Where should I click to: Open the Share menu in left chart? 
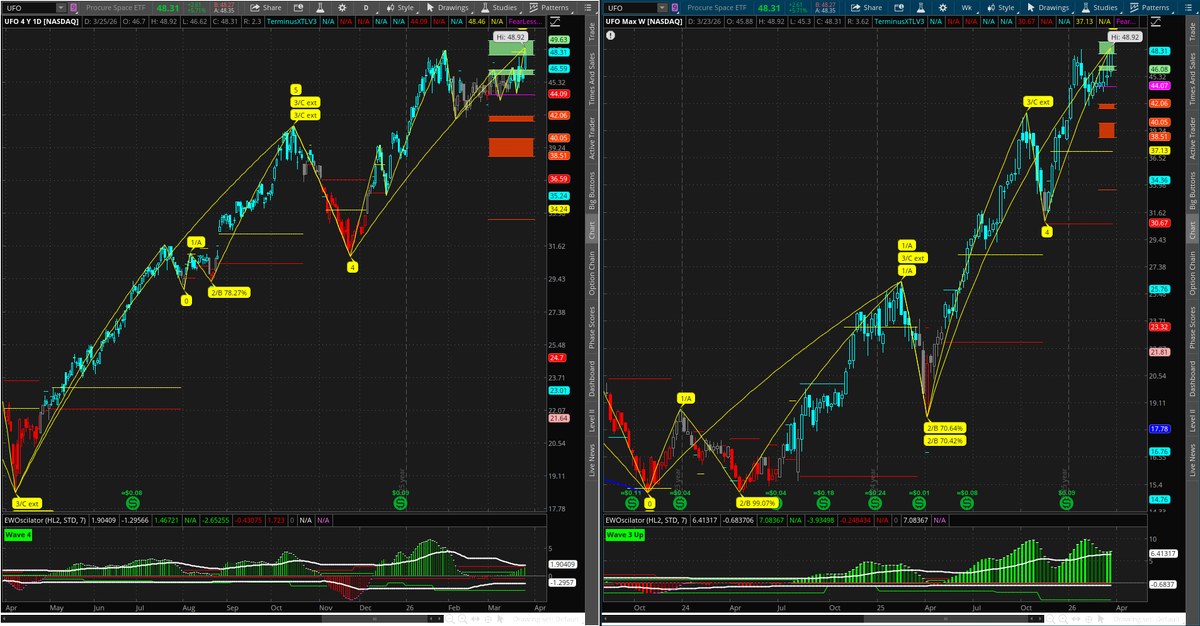[x=266, y=8]
